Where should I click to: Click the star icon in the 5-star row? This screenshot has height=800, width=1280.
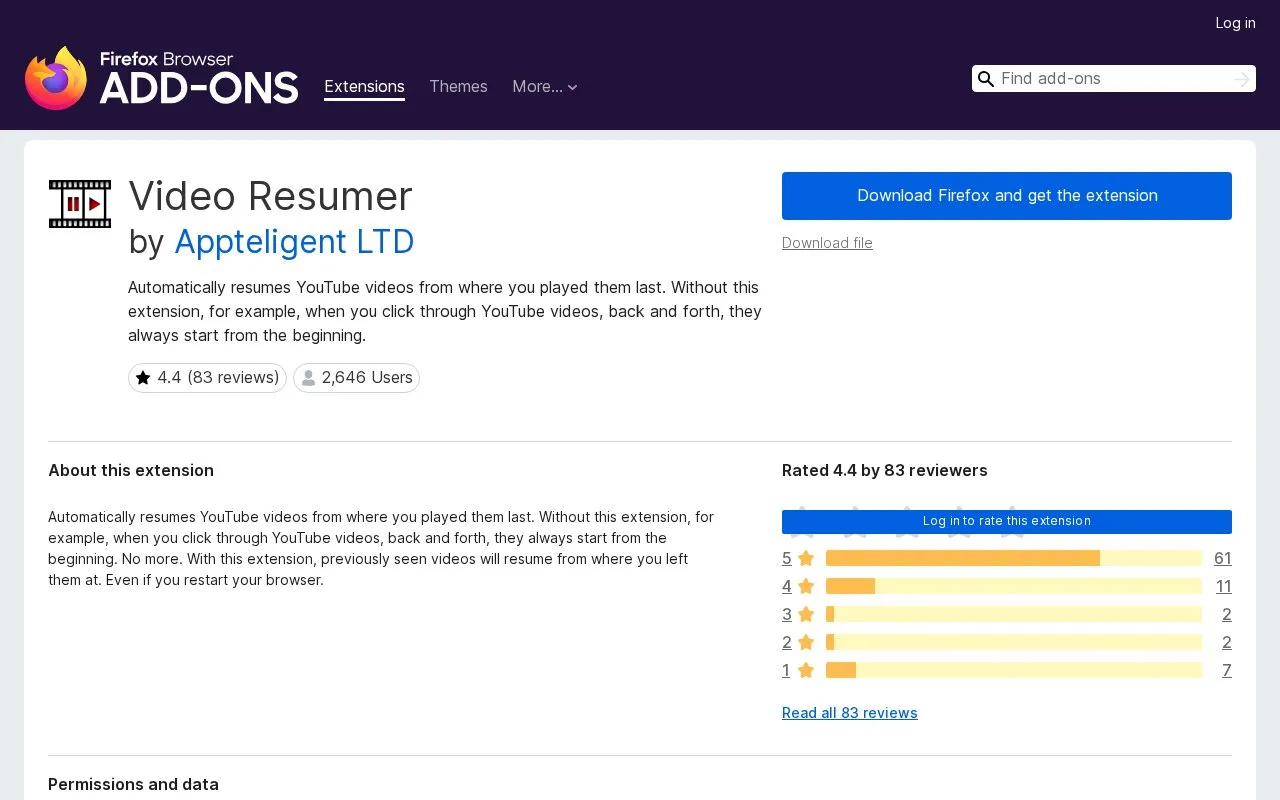[x=806, y=558]
